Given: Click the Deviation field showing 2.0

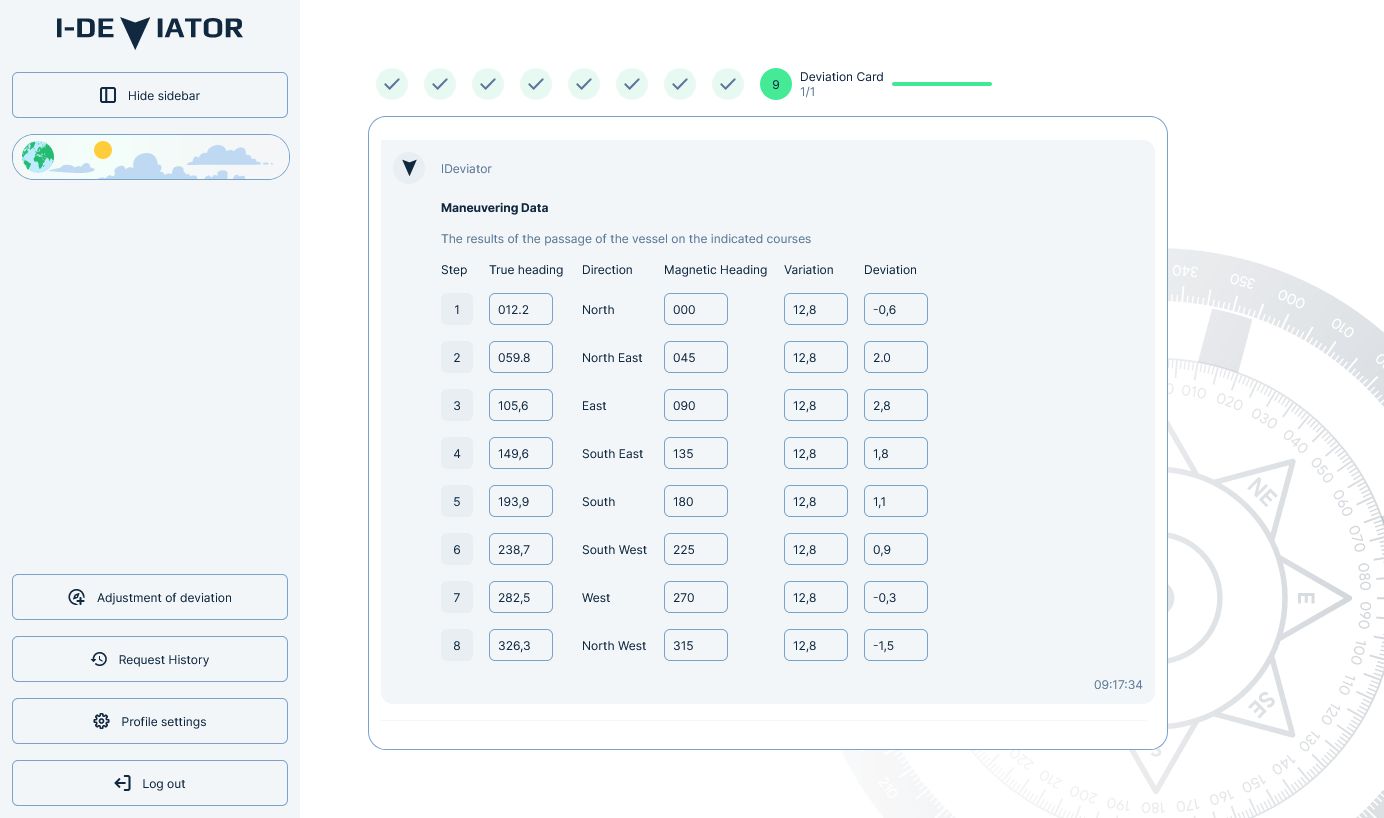Looking at the screenshot, I should (x=896, y=357).
